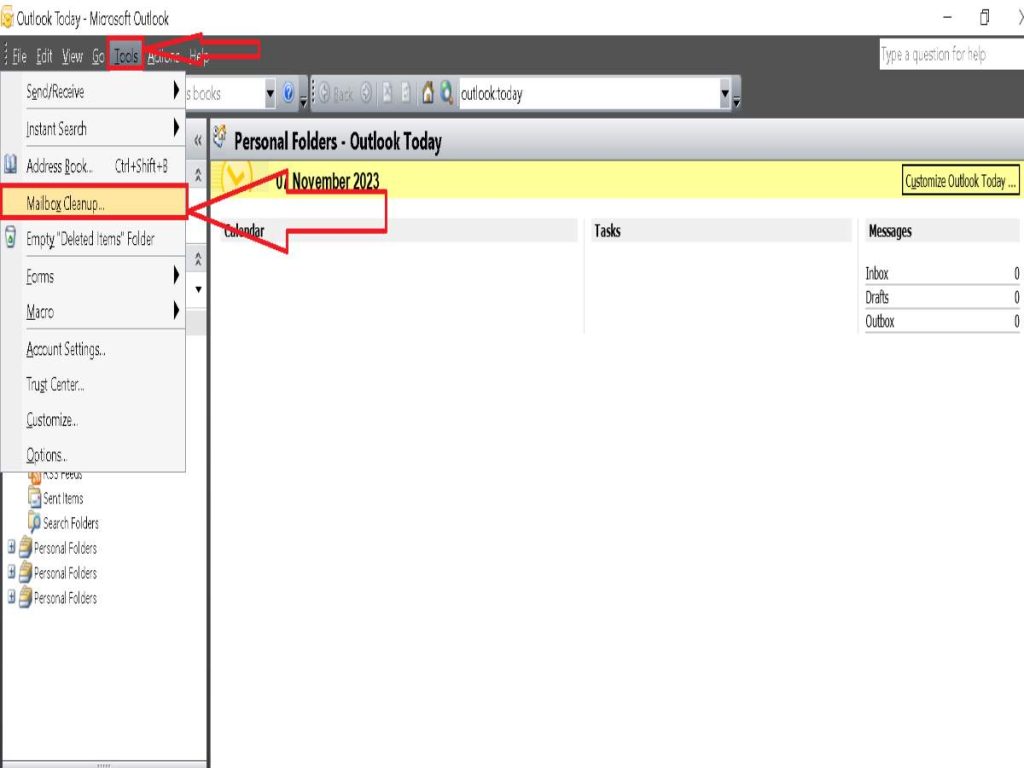1024x768 pixels.
Task: Click the Tools menu
Action: [x=126, y=57]
